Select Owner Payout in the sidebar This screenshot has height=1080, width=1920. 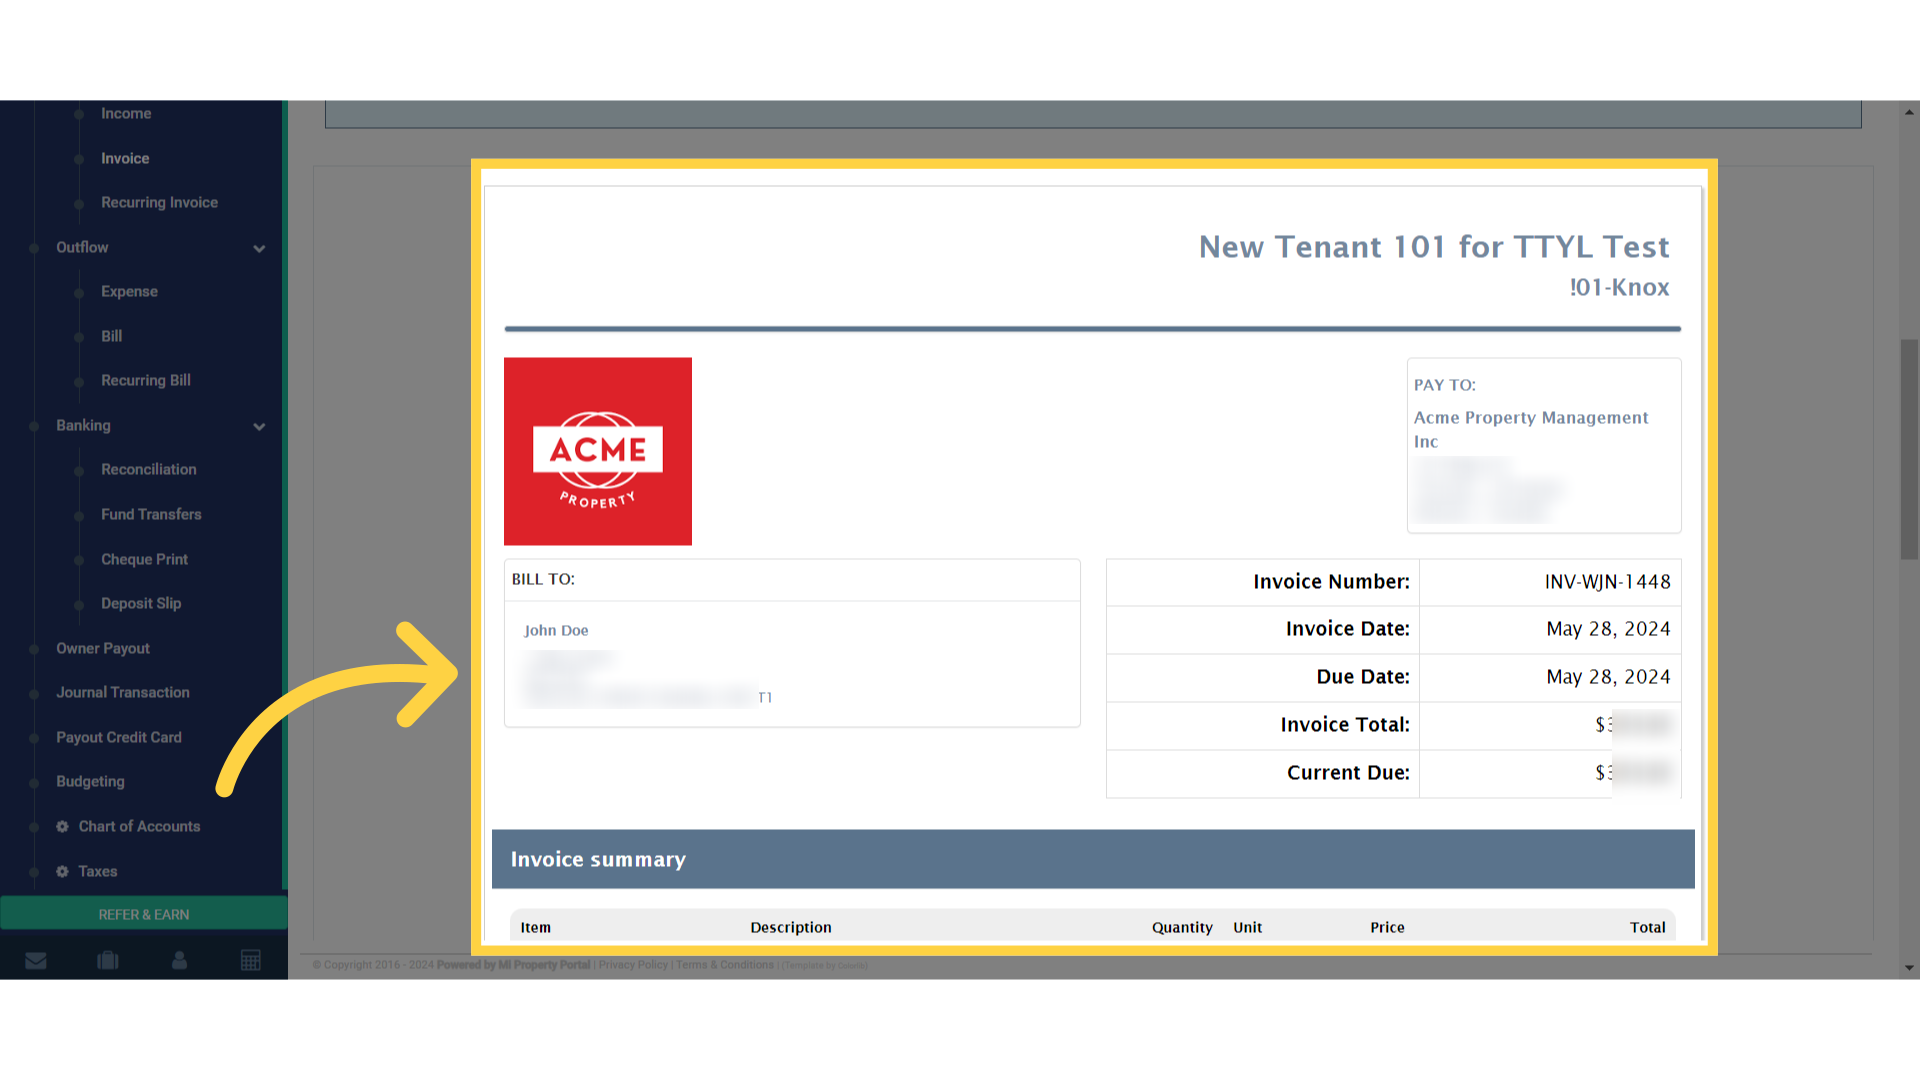(x=102, y=648)
